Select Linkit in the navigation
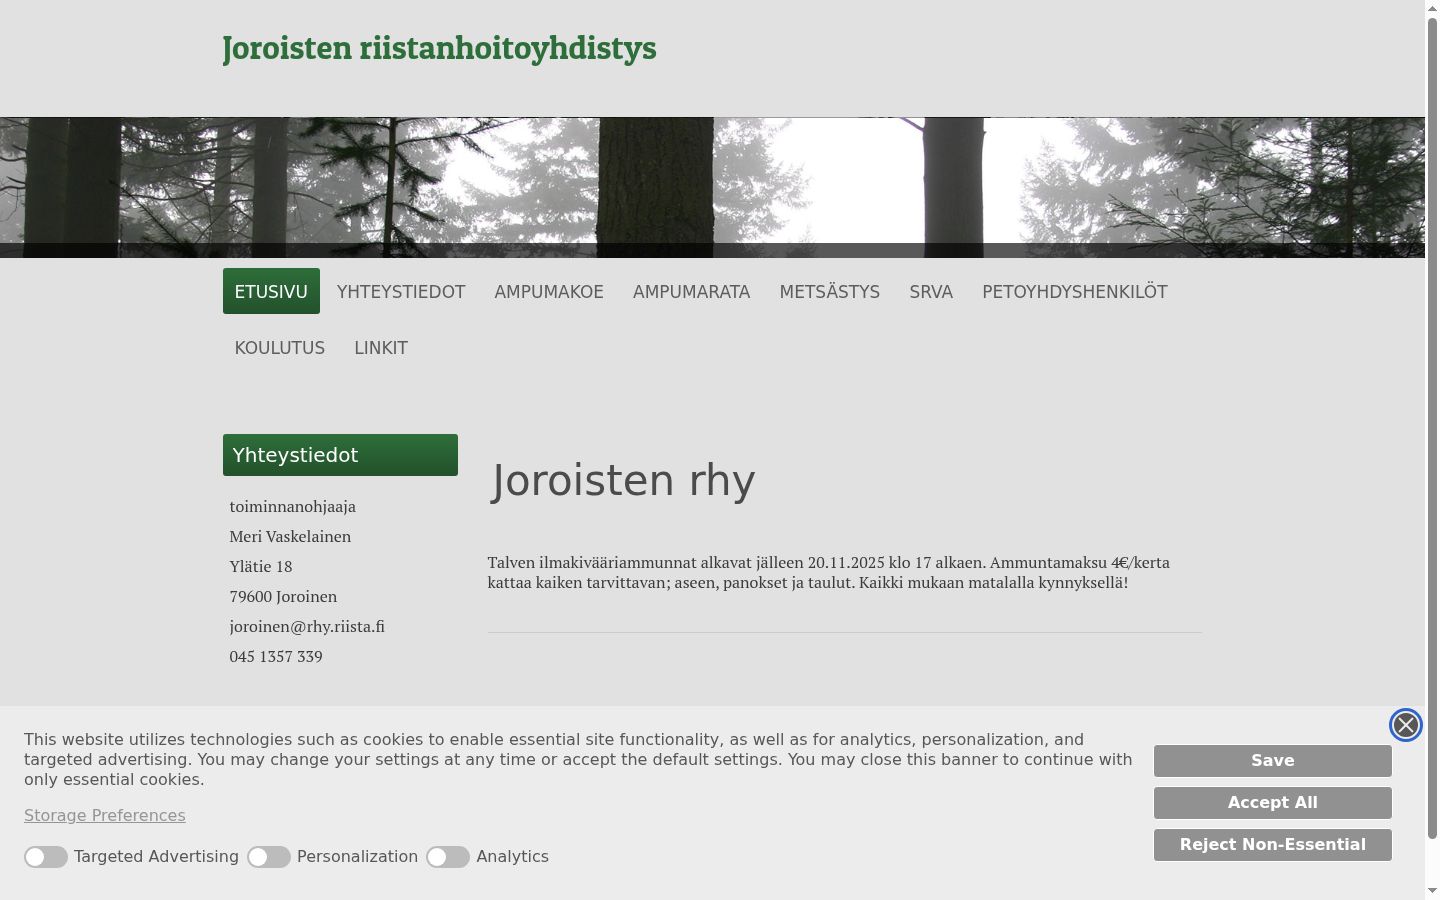Screen dimensions: 1440x900 381,348
